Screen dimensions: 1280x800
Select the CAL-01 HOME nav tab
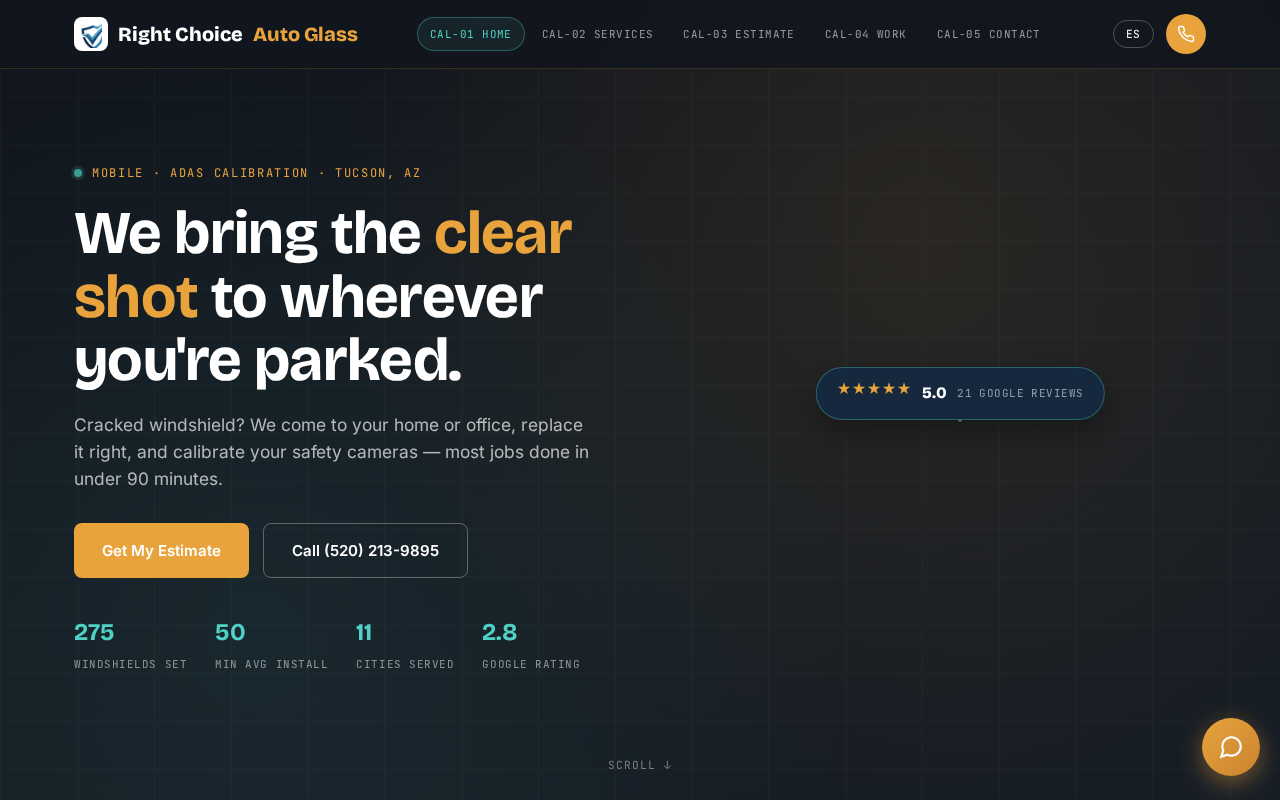(x=471, y=34)
